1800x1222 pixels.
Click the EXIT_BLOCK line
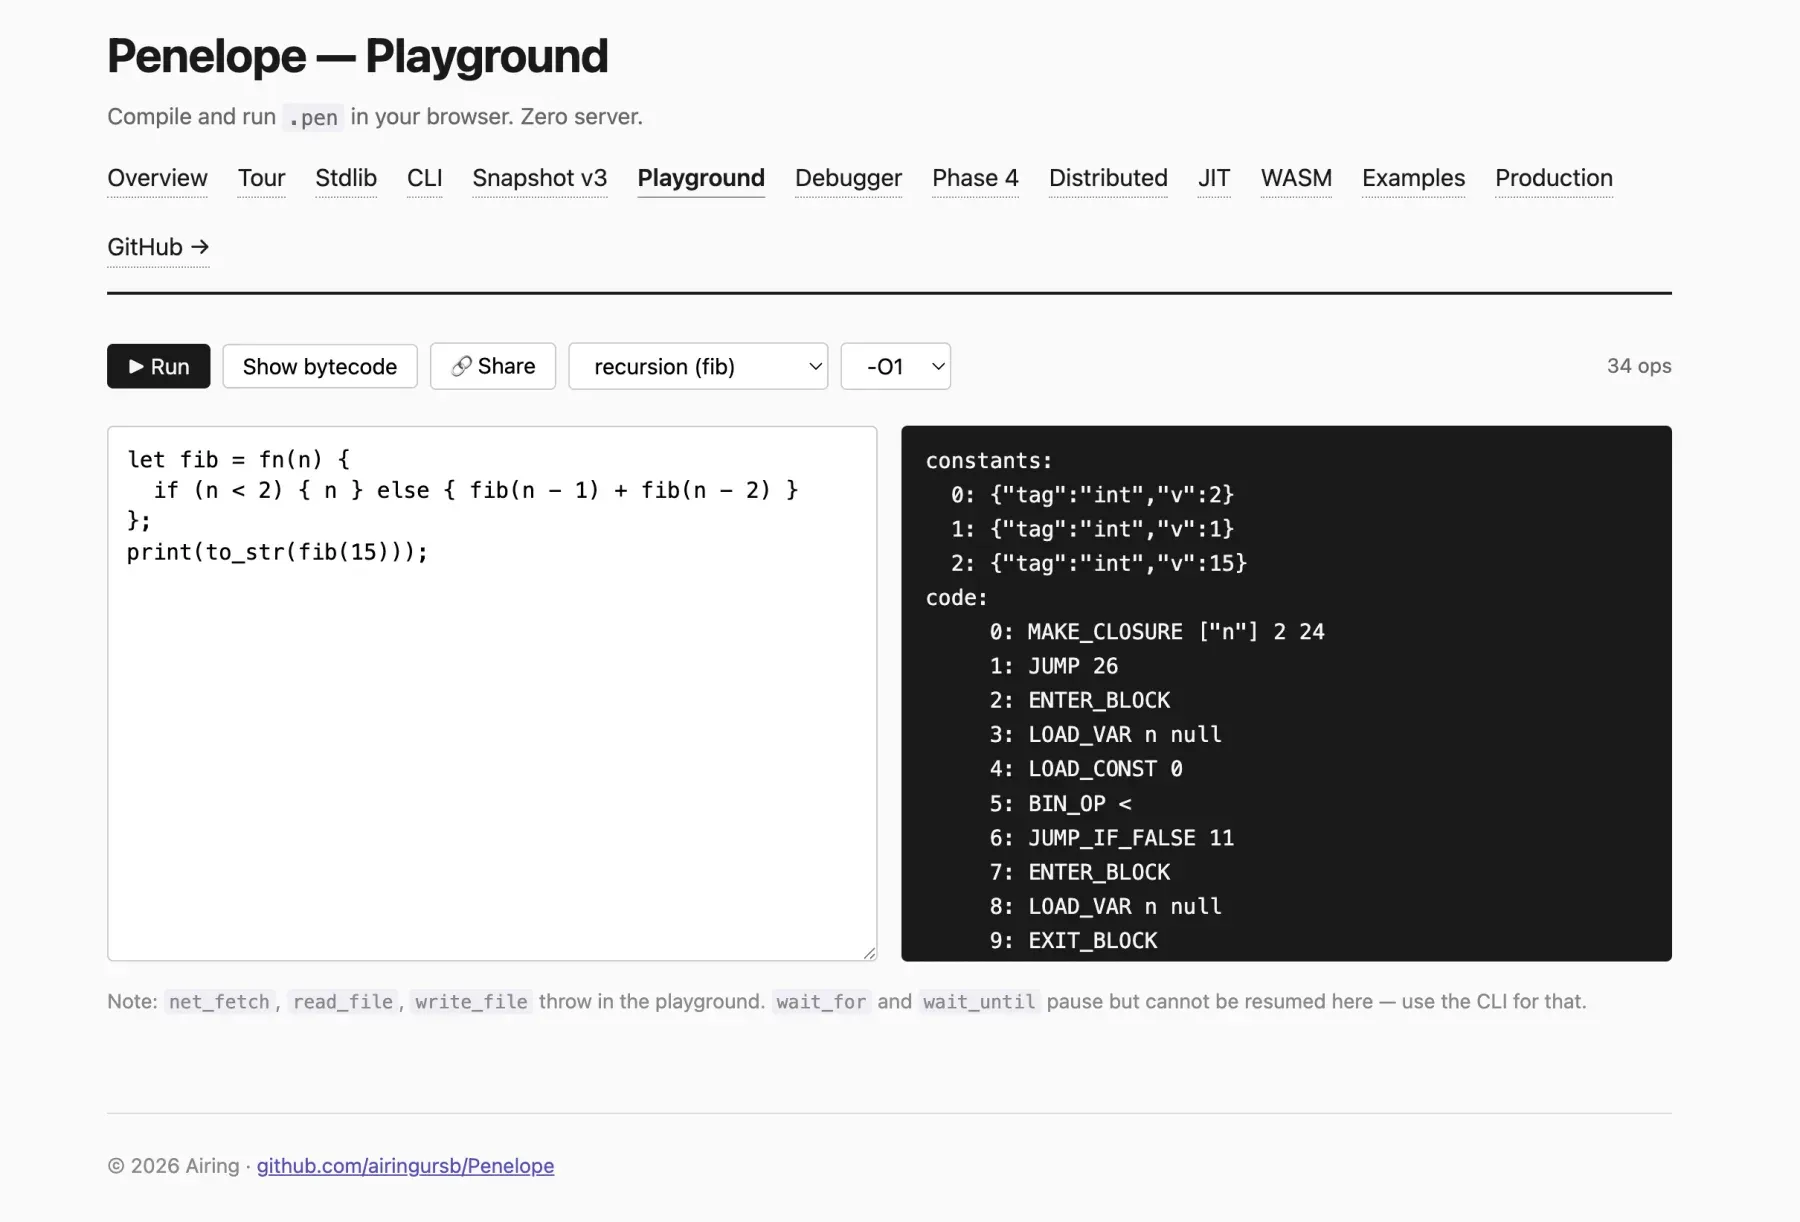pyautogui.click(x=1073, y=941)
